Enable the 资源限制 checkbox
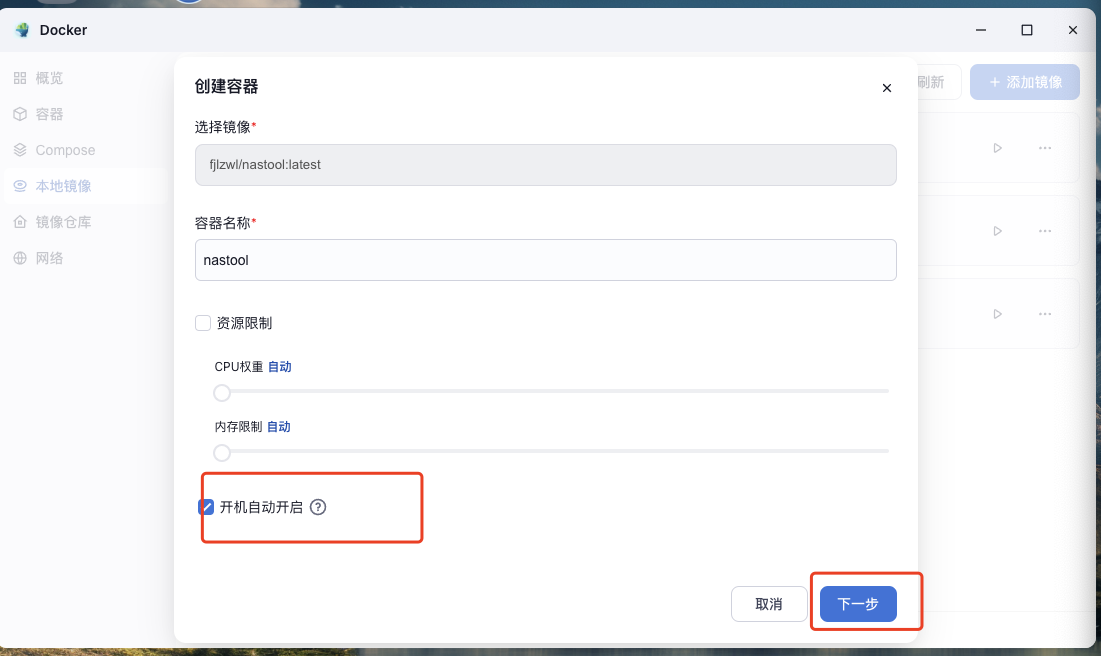This screenshot has width=1101, height=656. coord(203,323)
